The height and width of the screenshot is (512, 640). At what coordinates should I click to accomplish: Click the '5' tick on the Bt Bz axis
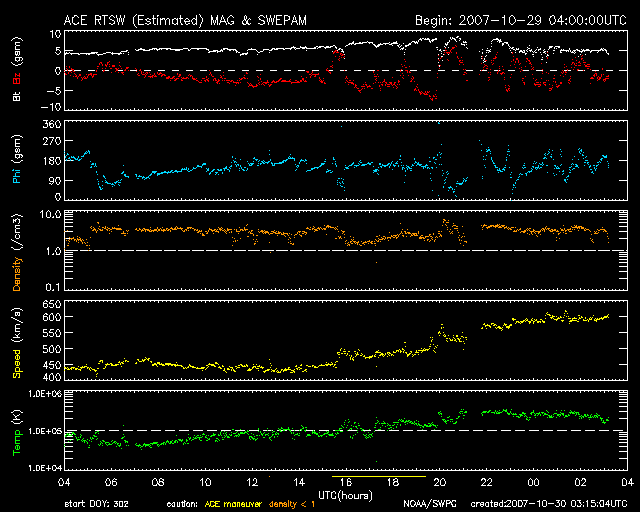[x=57, y=51]
